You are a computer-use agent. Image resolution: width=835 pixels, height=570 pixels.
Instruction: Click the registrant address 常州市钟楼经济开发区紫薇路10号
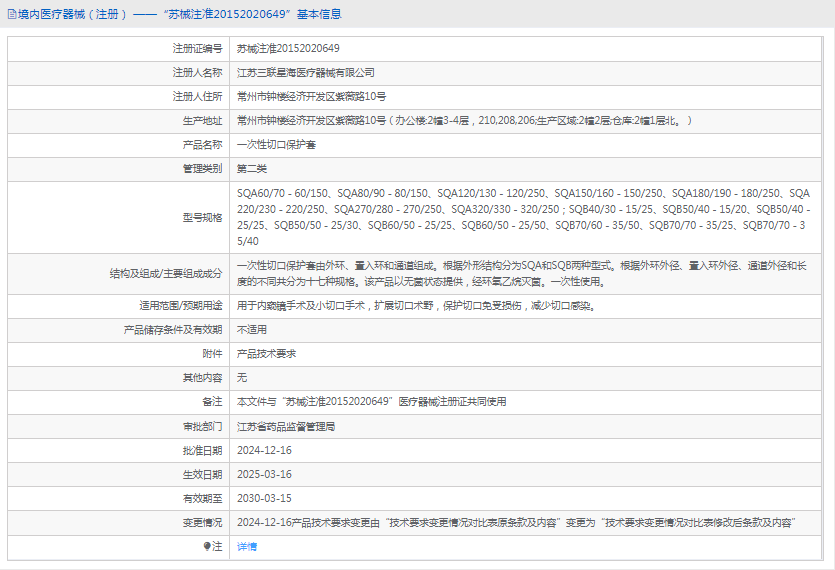(x=312, y=96)
